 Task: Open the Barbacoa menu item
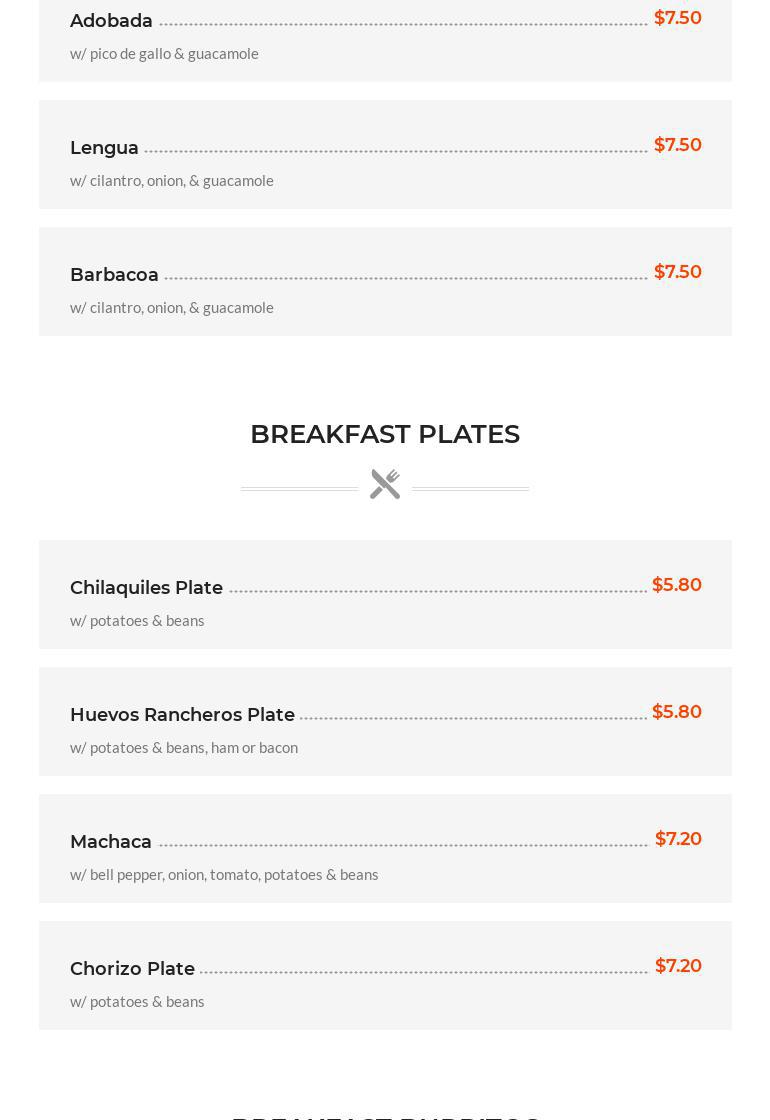pyautogui.click(x=114, y=275)
